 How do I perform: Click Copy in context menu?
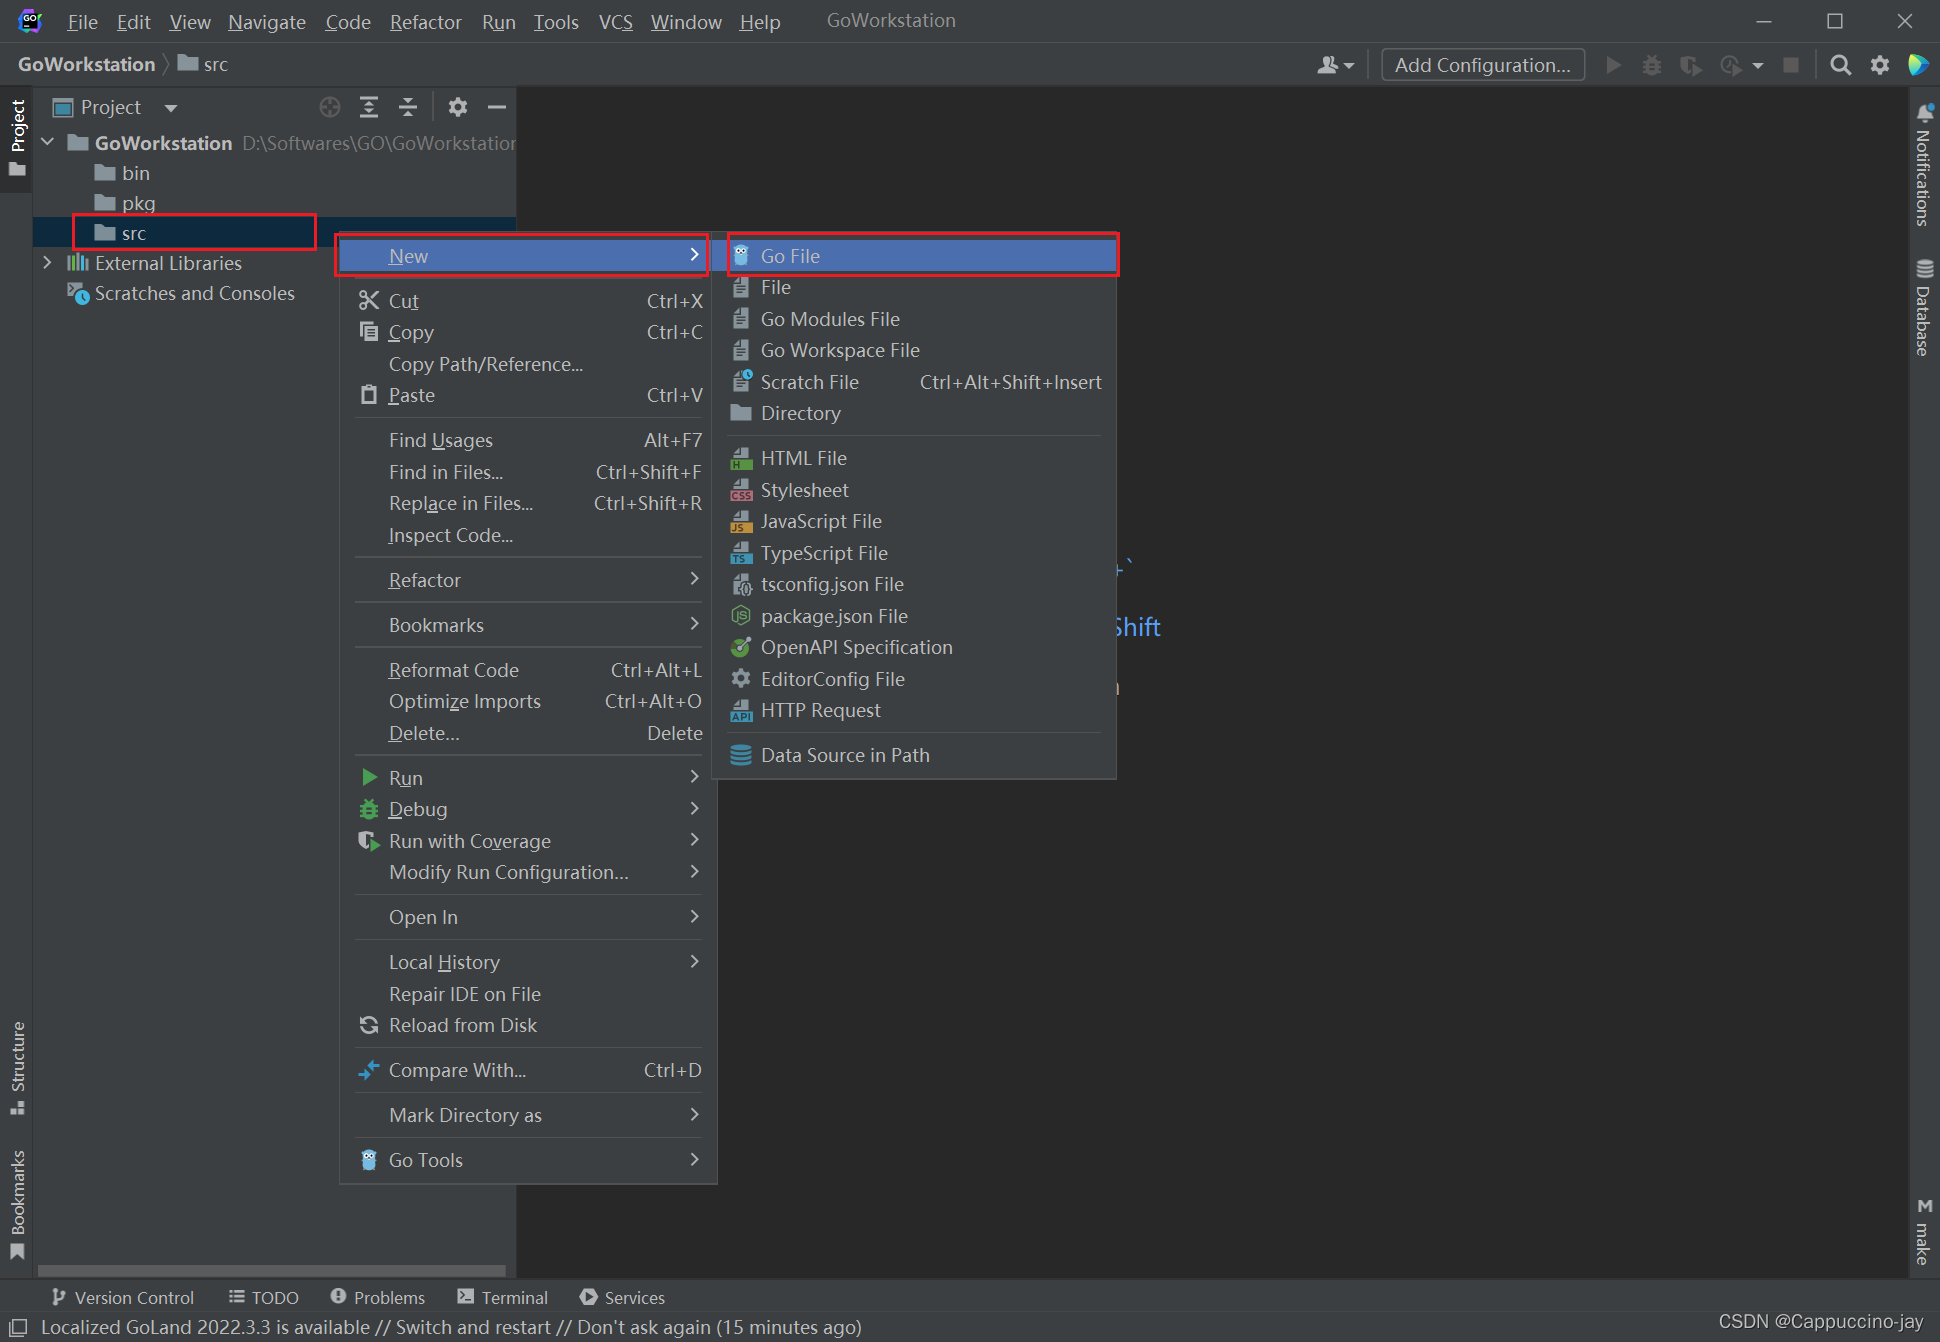click(529, 332)
